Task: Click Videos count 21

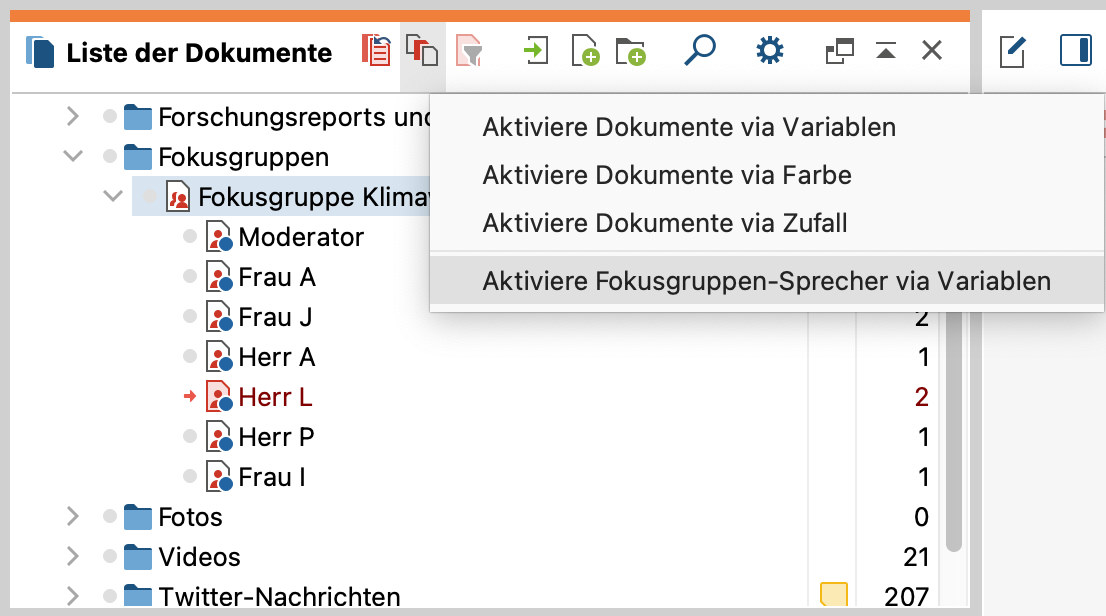Action: 916,557
